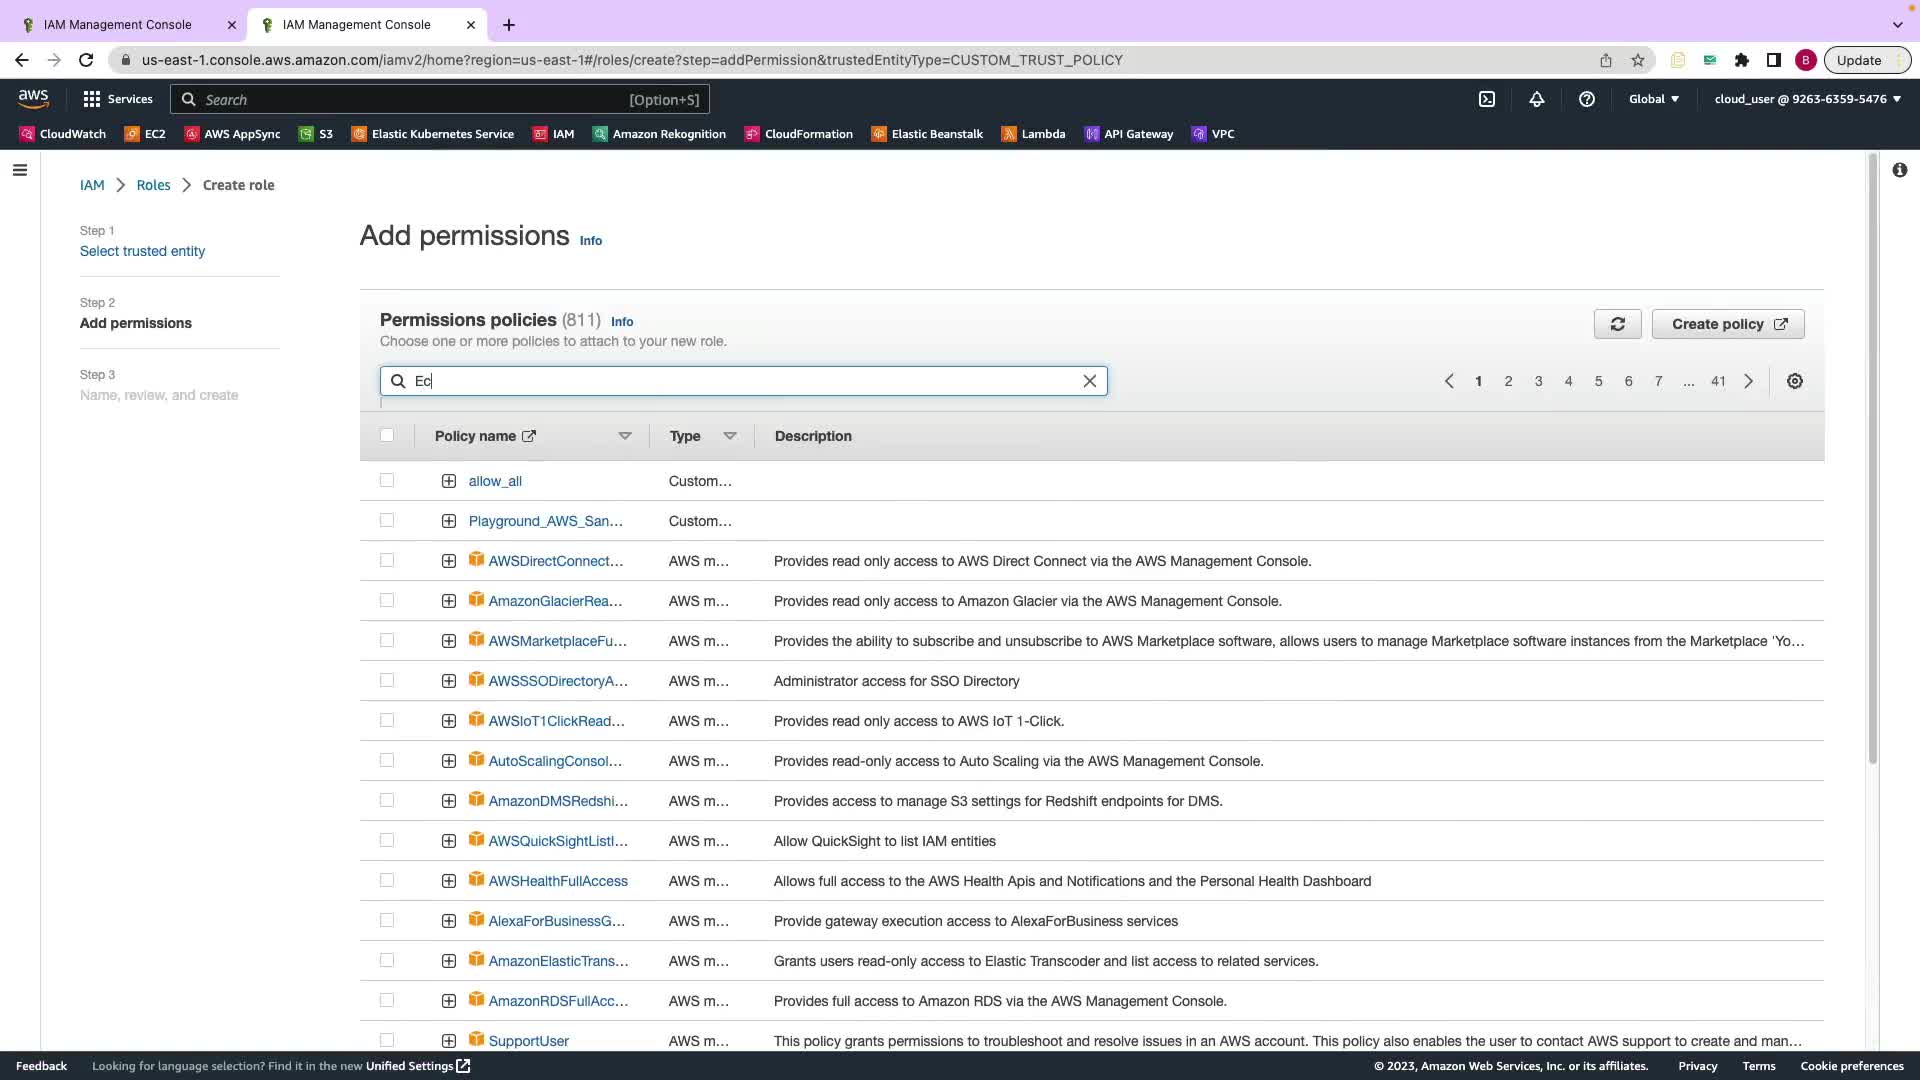This screenshot has width=1920, height=1080.
Task: Open the Roles breadcrumb link
Action: click(153, 185)
